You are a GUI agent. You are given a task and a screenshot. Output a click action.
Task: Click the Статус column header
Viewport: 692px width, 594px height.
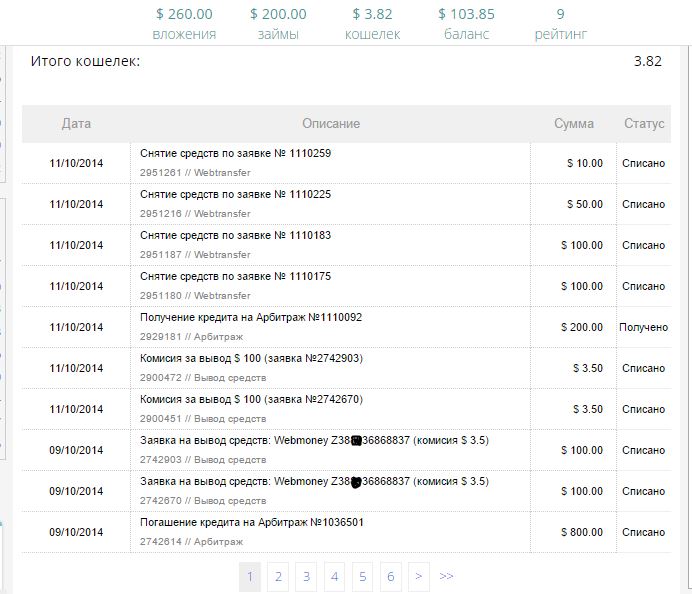644,124
